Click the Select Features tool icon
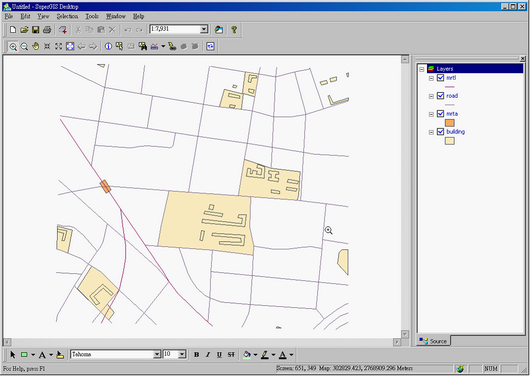The width and height of the screenshot is (530, 376). (x=119, y=46)
